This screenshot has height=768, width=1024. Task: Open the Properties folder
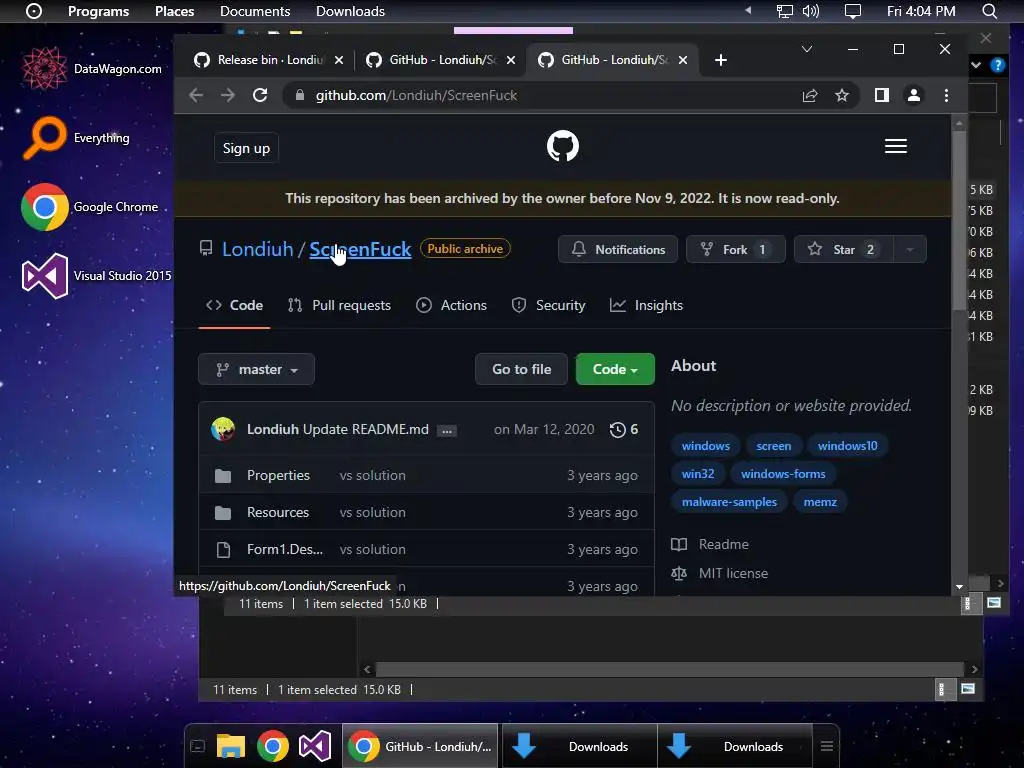pyautogui.click(x=278, y=475)
